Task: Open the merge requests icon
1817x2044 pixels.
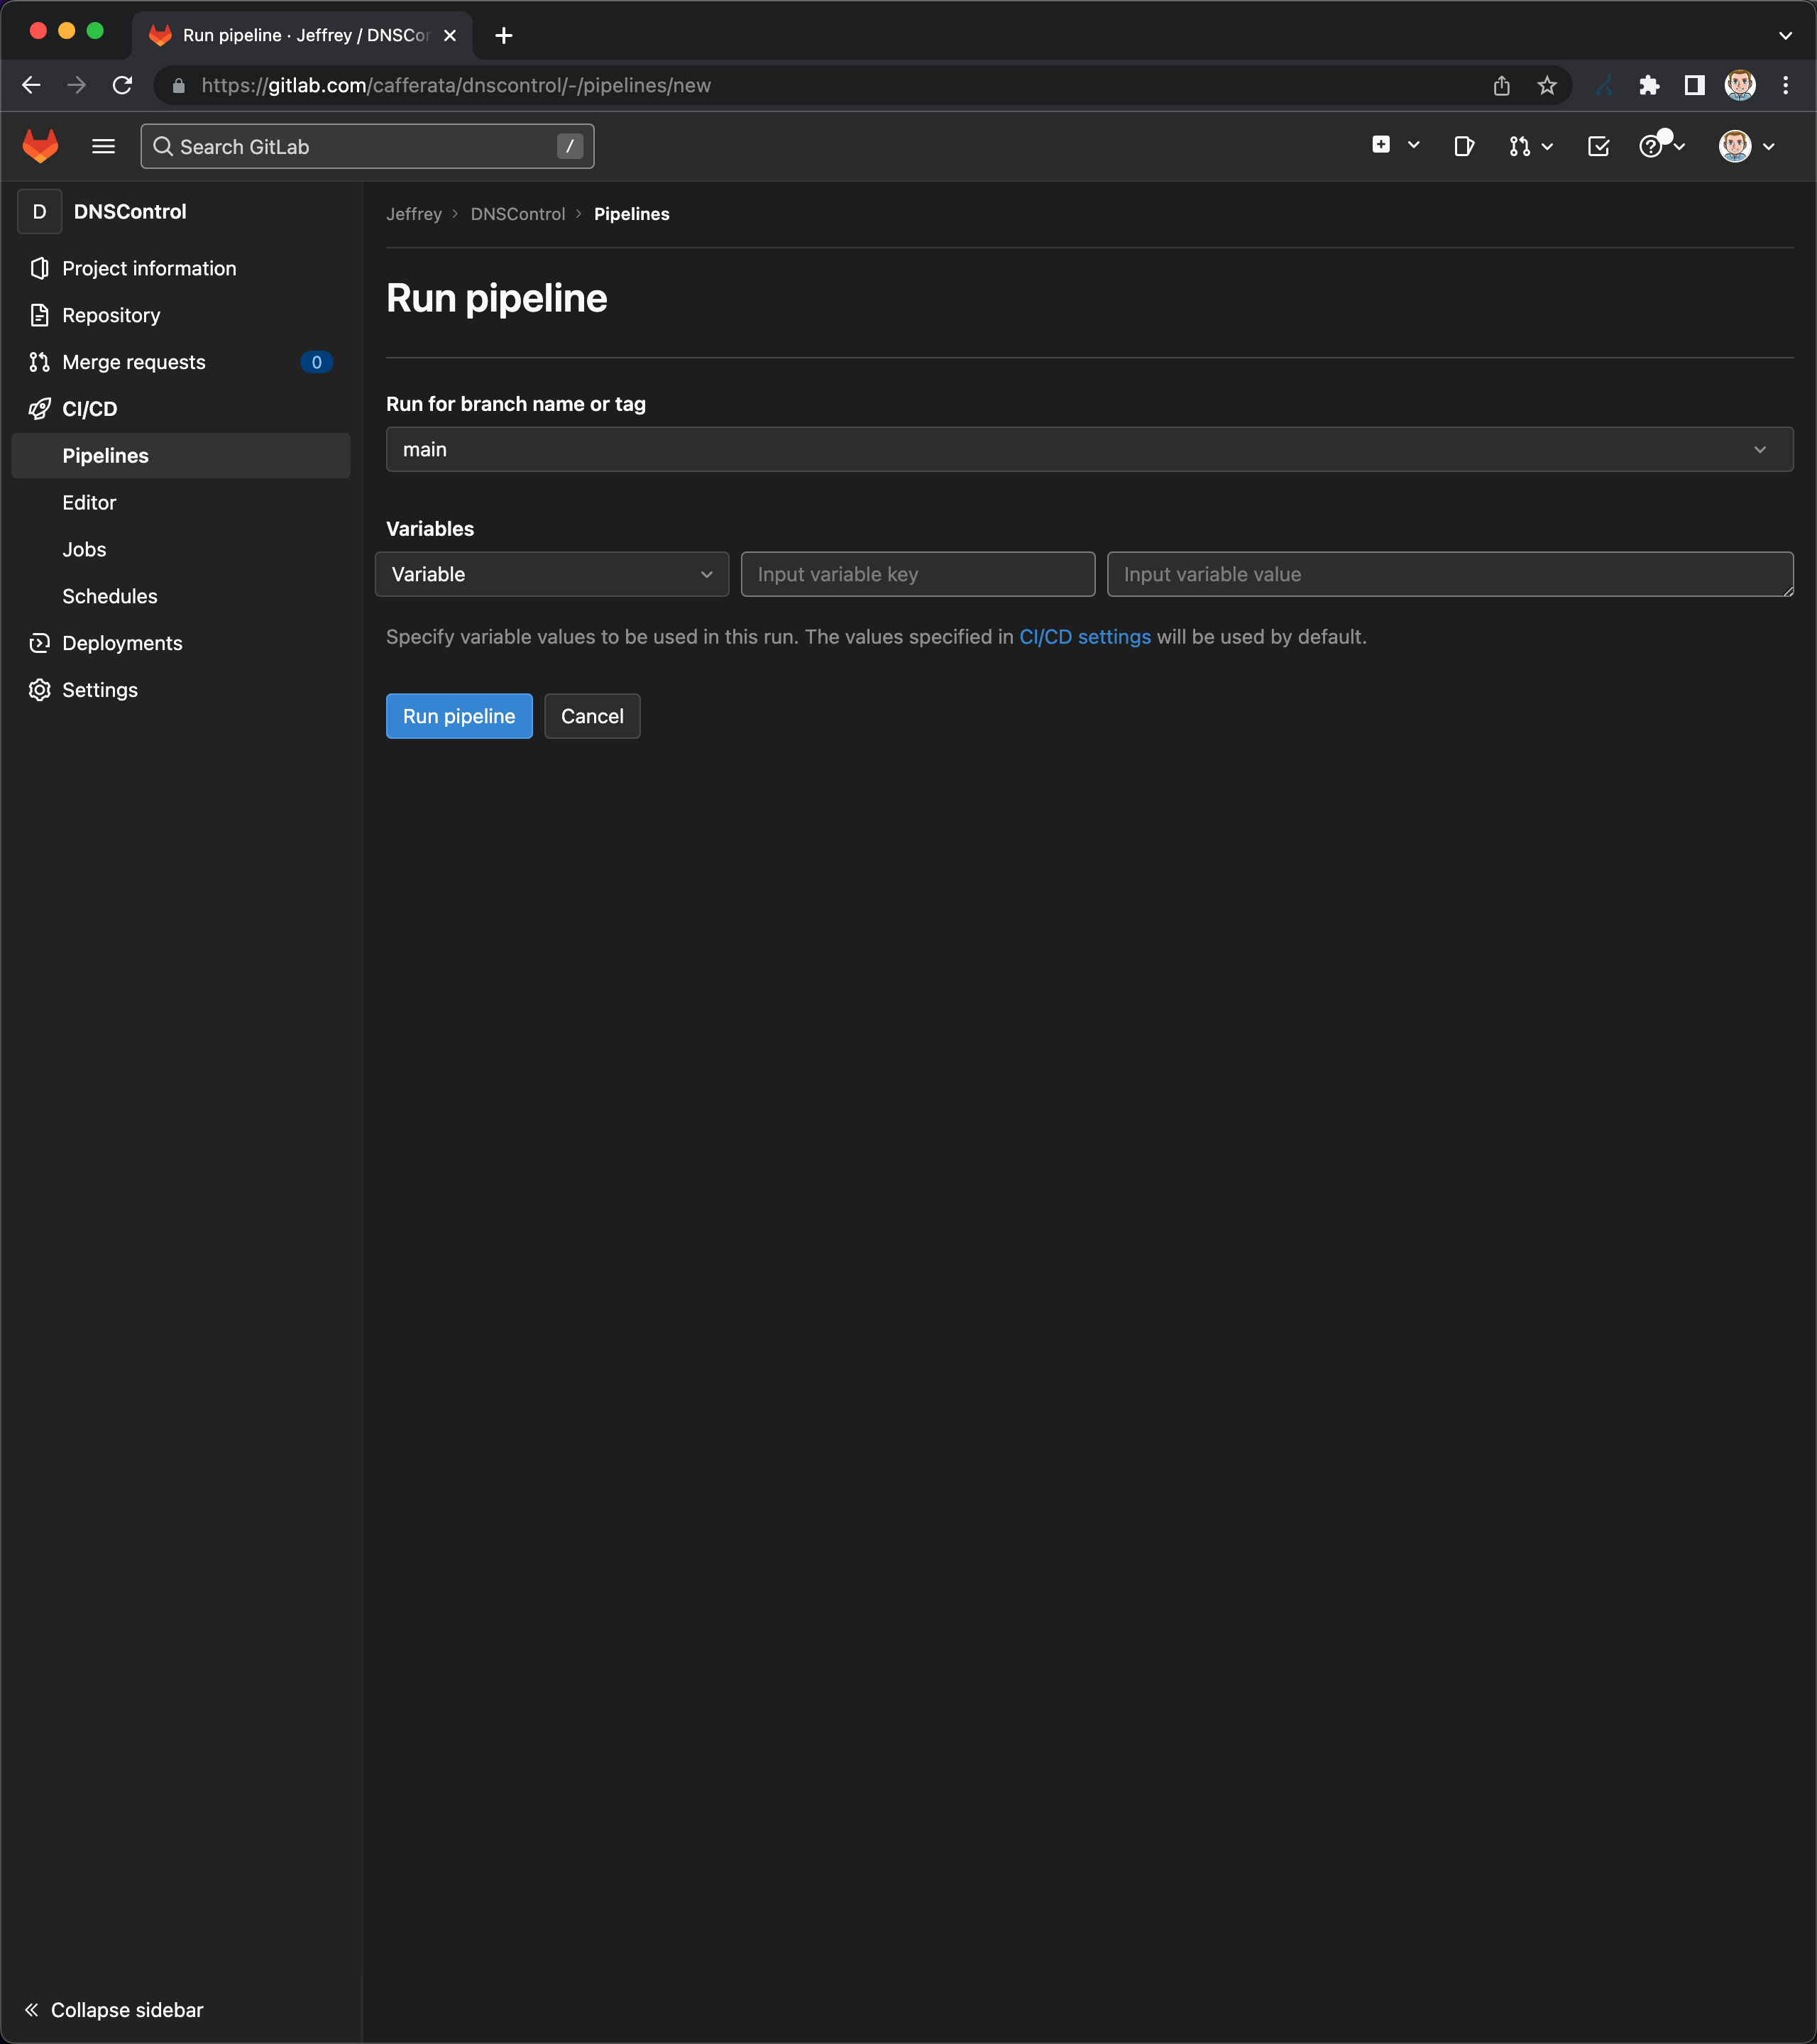Action: [x=1519, y=145]
